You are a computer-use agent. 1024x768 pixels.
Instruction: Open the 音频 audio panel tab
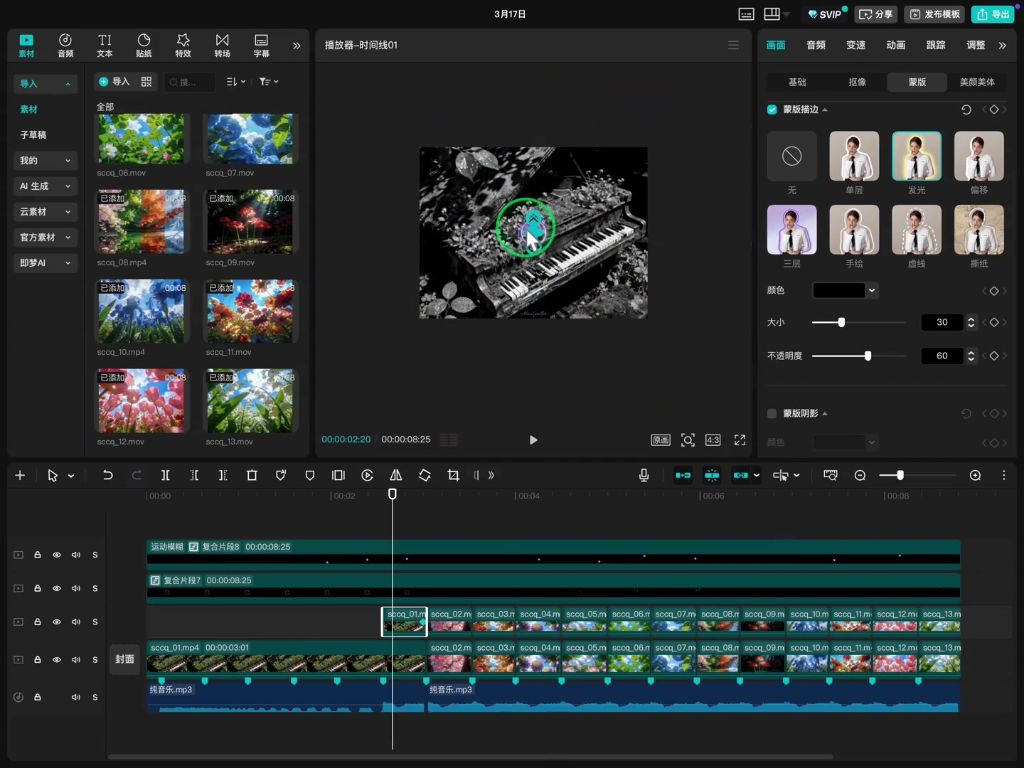click(x=65, y=45)
